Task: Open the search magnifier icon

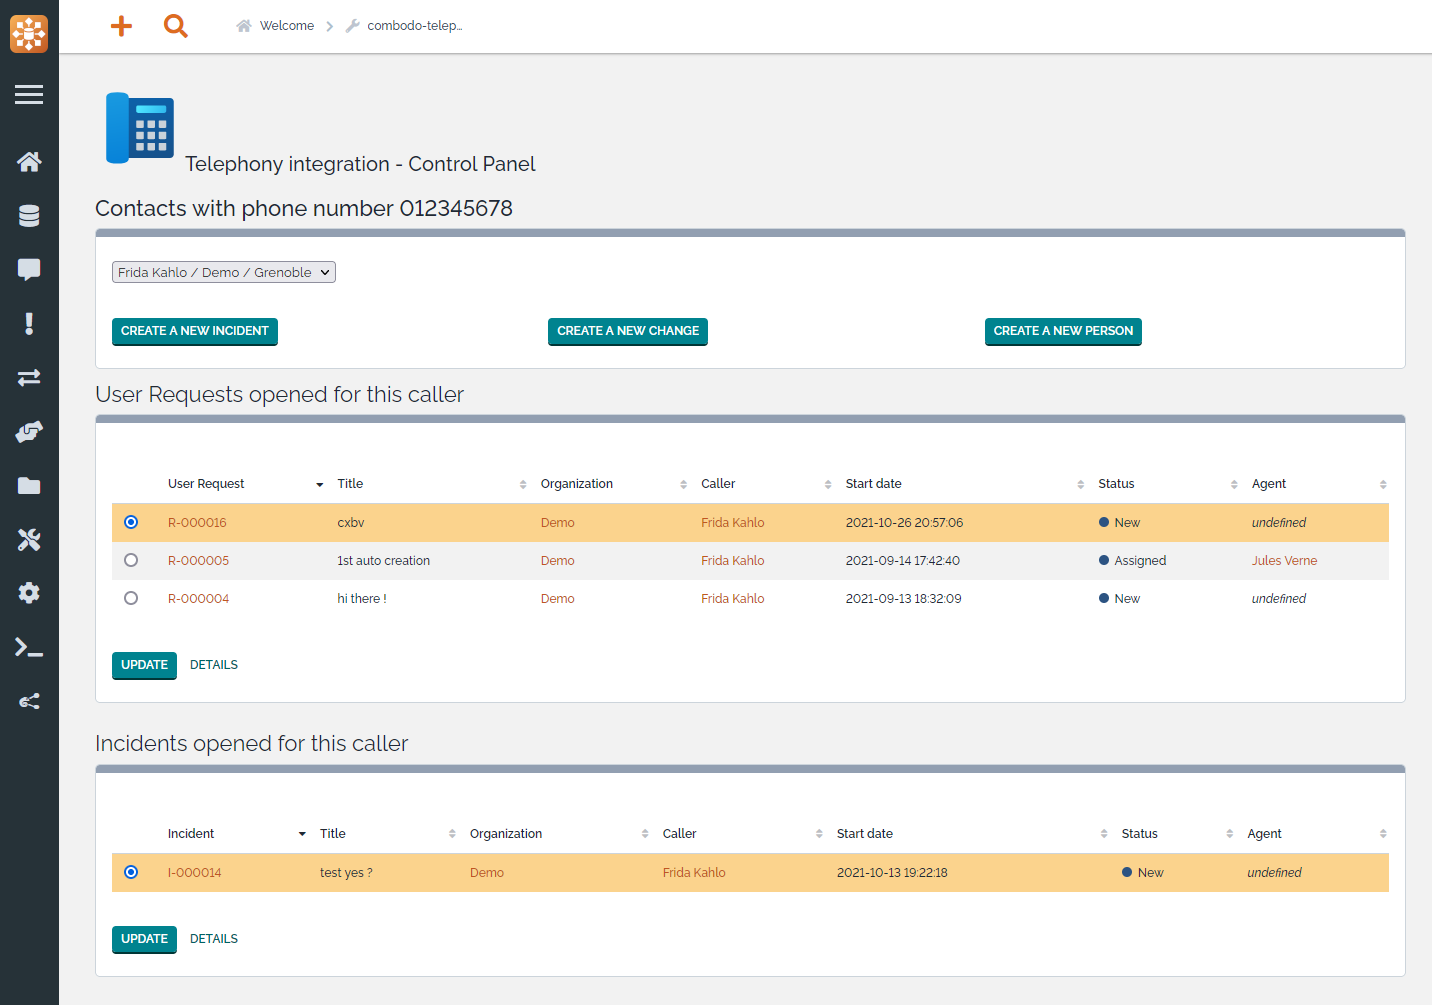Action: (x=176, y=26)
